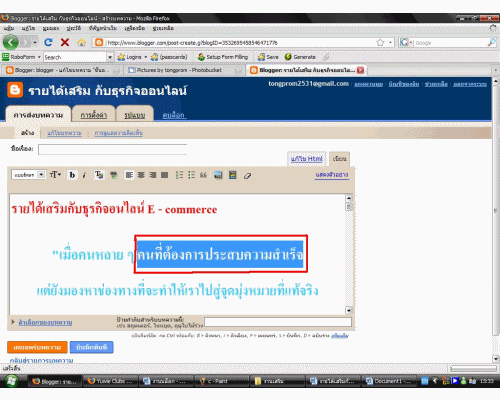The width and height of the screenshot is (500, 400).
Task: Insert a link using the link icon
Action: pos(114,175)
